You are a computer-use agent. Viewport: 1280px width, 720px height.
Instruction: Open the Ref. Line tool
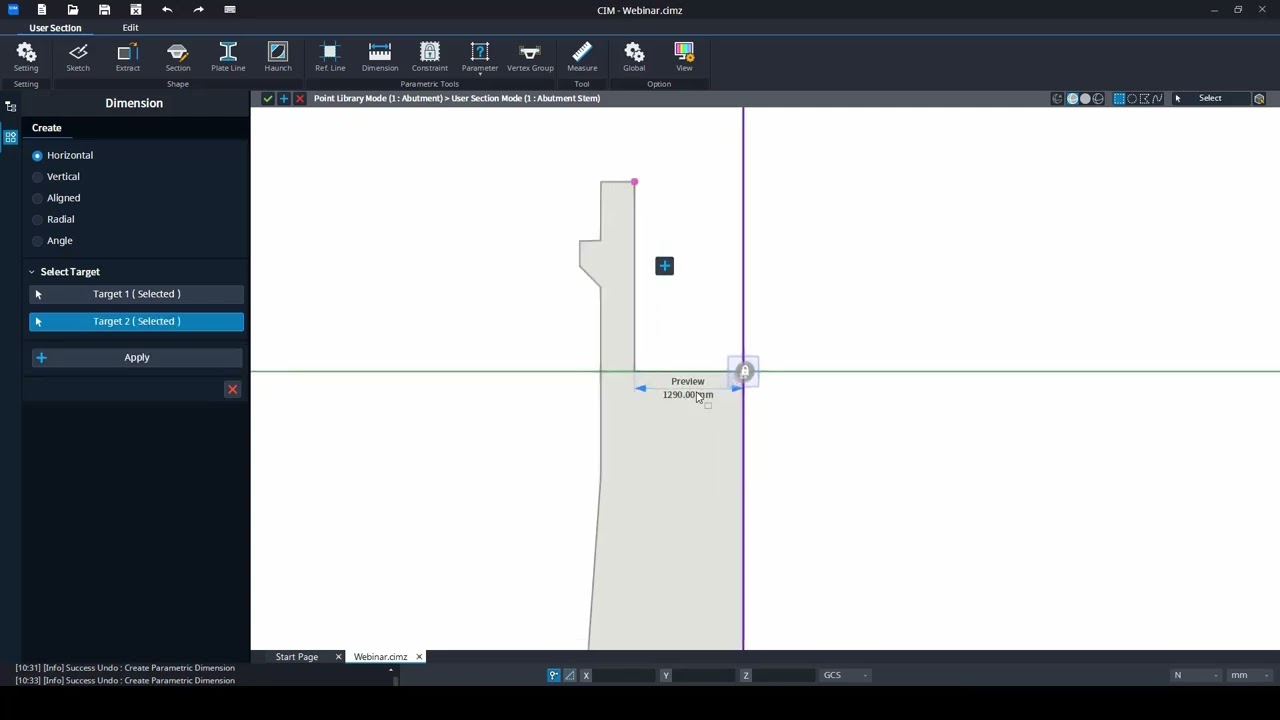pos(330,57)
